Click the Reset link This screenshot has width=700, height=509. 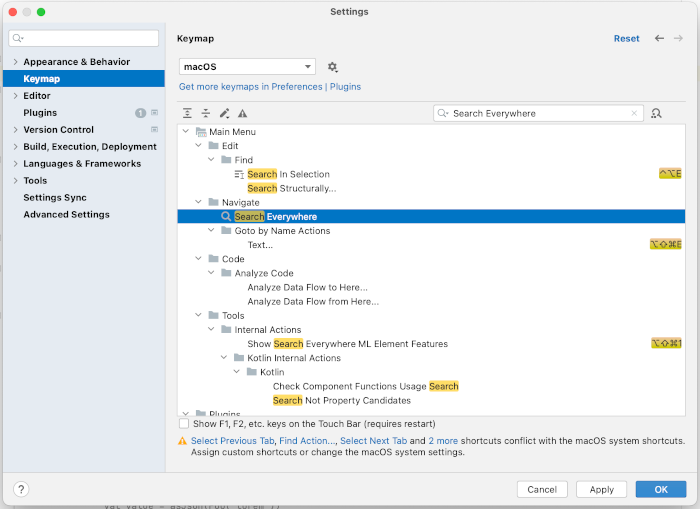point(626,38)
